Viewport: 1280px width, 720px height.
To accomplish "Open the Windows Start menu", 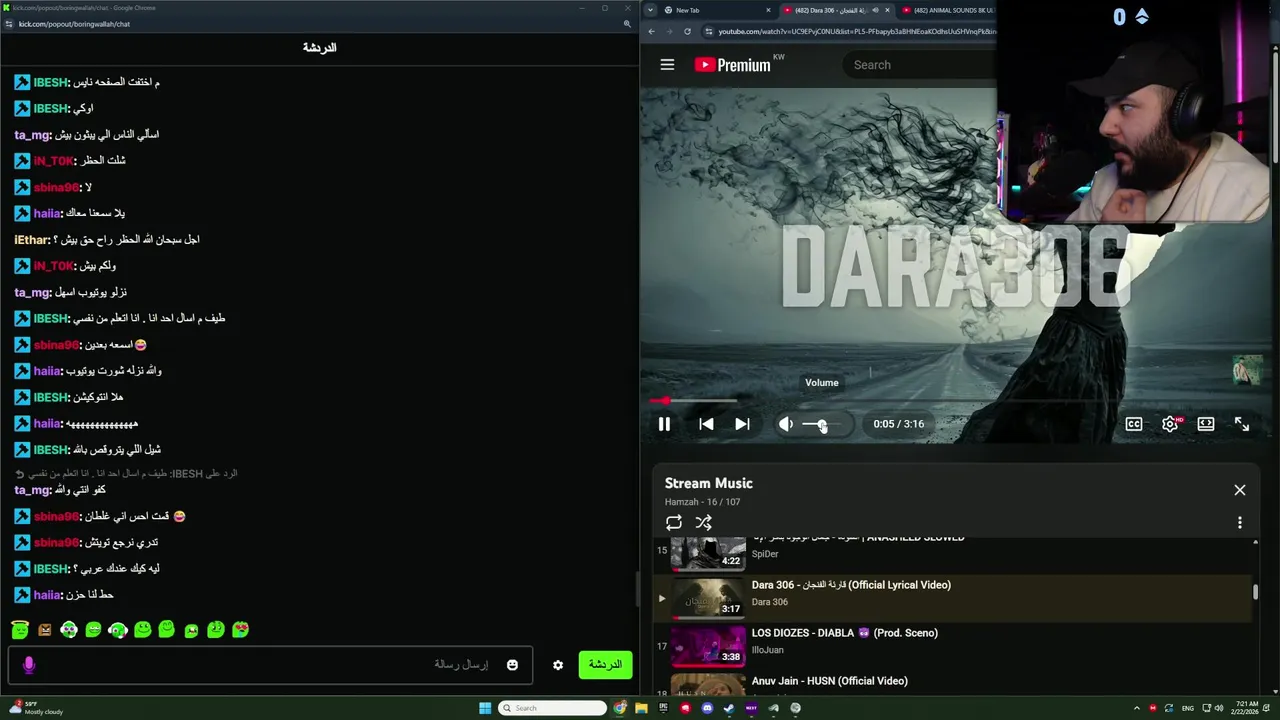I will (x=485, y=708).
